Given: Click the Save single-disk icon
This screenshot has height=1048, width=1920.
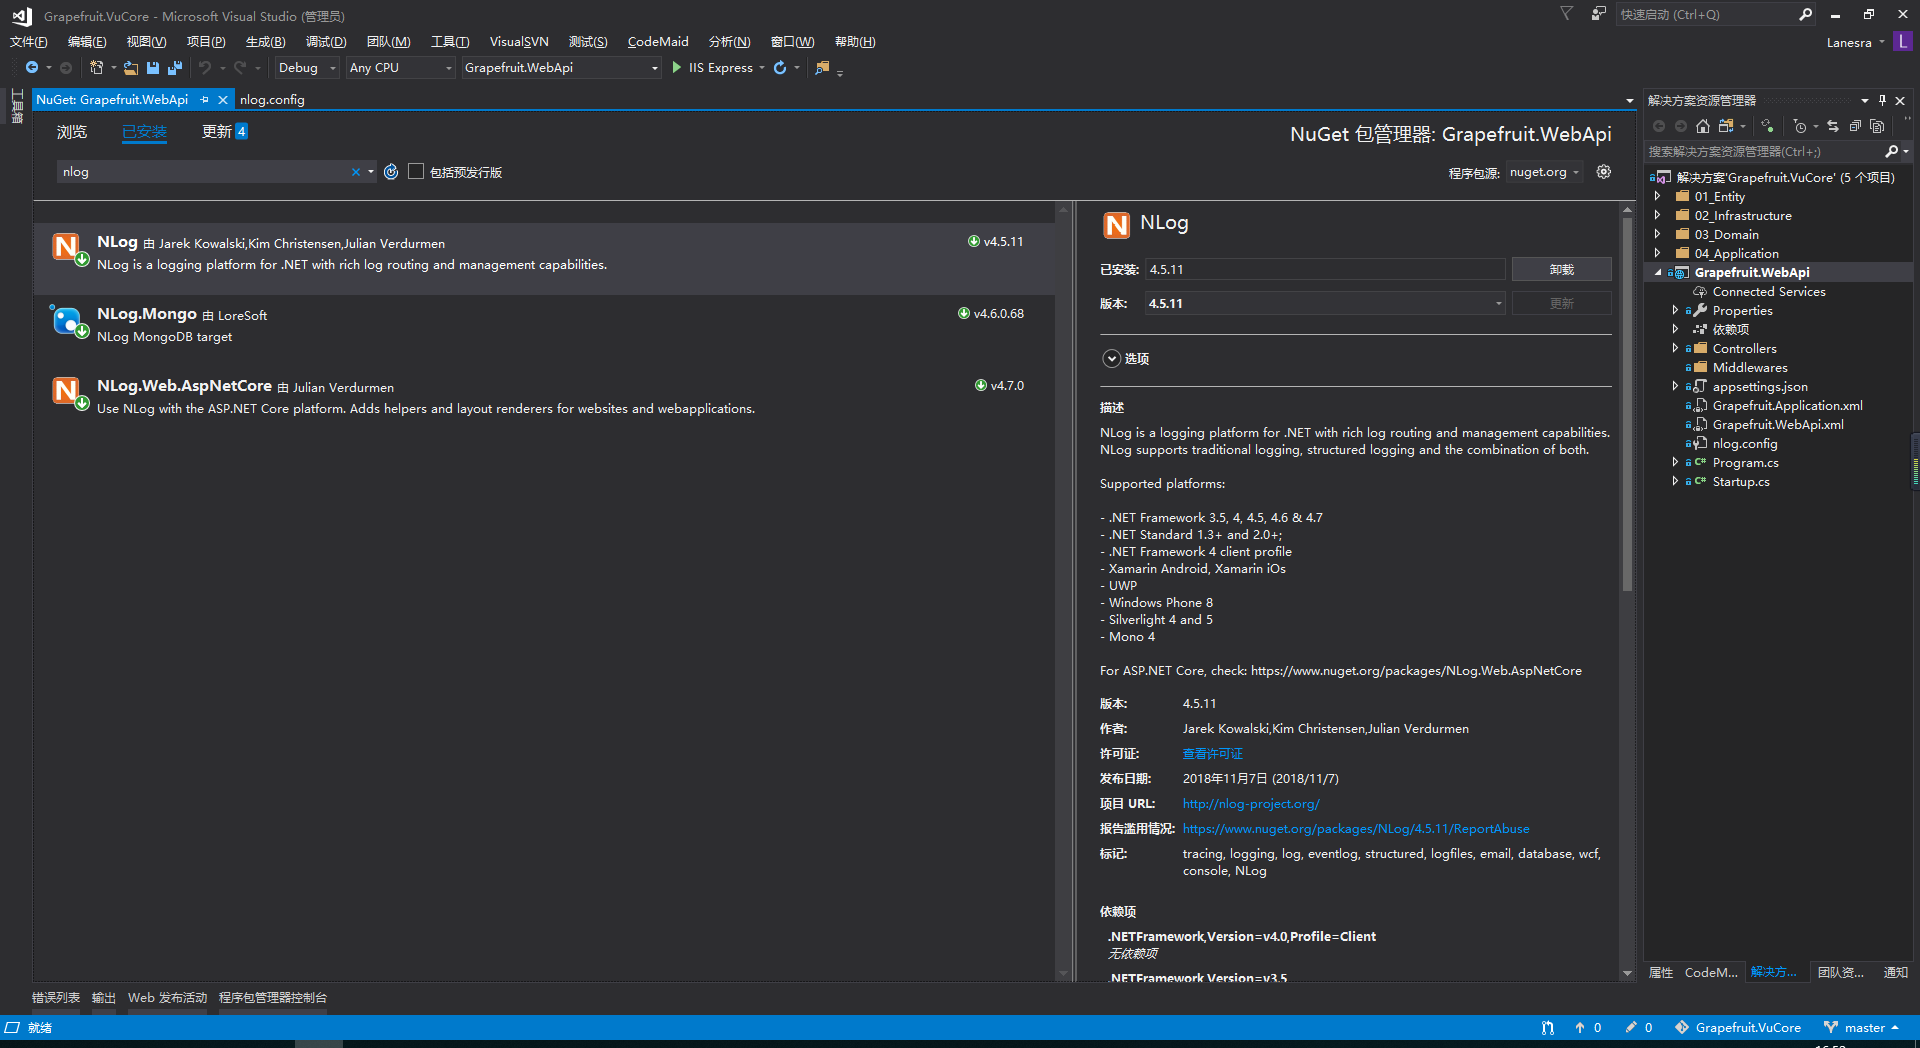Looking at the screenshot, I should [153, 68].
